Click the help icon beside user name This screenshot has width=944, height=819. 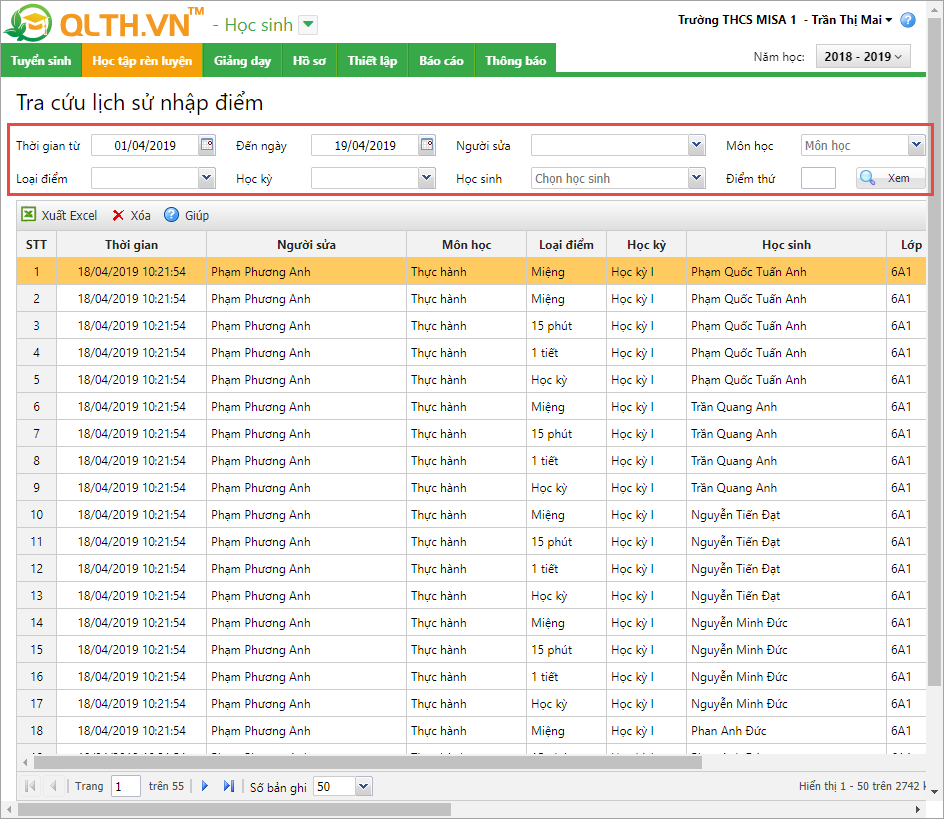(x=908, y=20)
